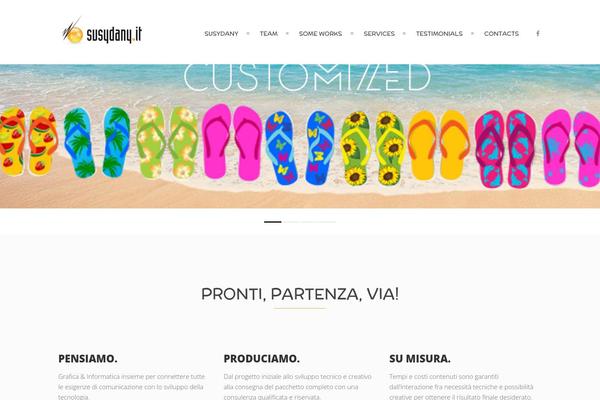Screen dimensions: 600x400
Task: Select the active dark slide indicator
Action: tap(272, 222)
